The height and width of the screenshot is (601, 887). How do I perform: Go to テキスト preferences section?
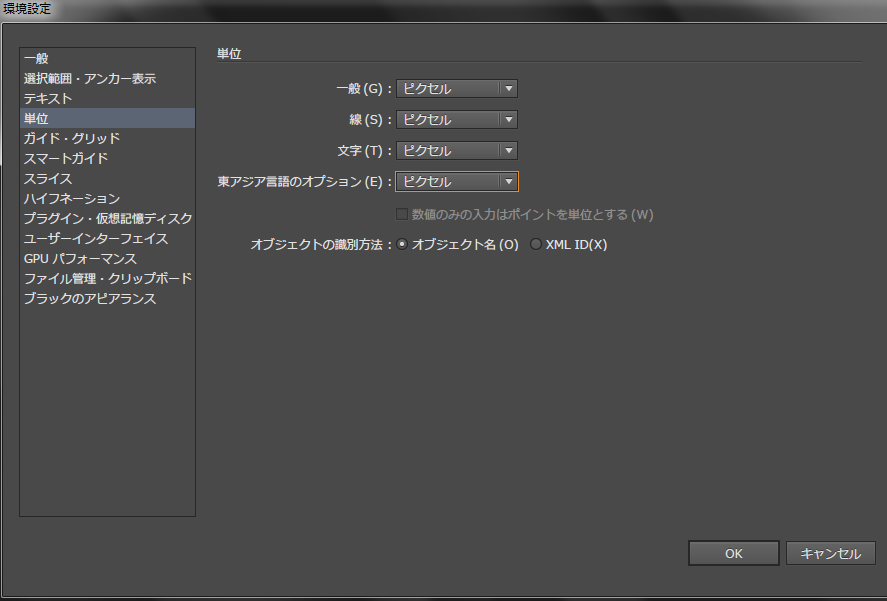pos(107,98)
